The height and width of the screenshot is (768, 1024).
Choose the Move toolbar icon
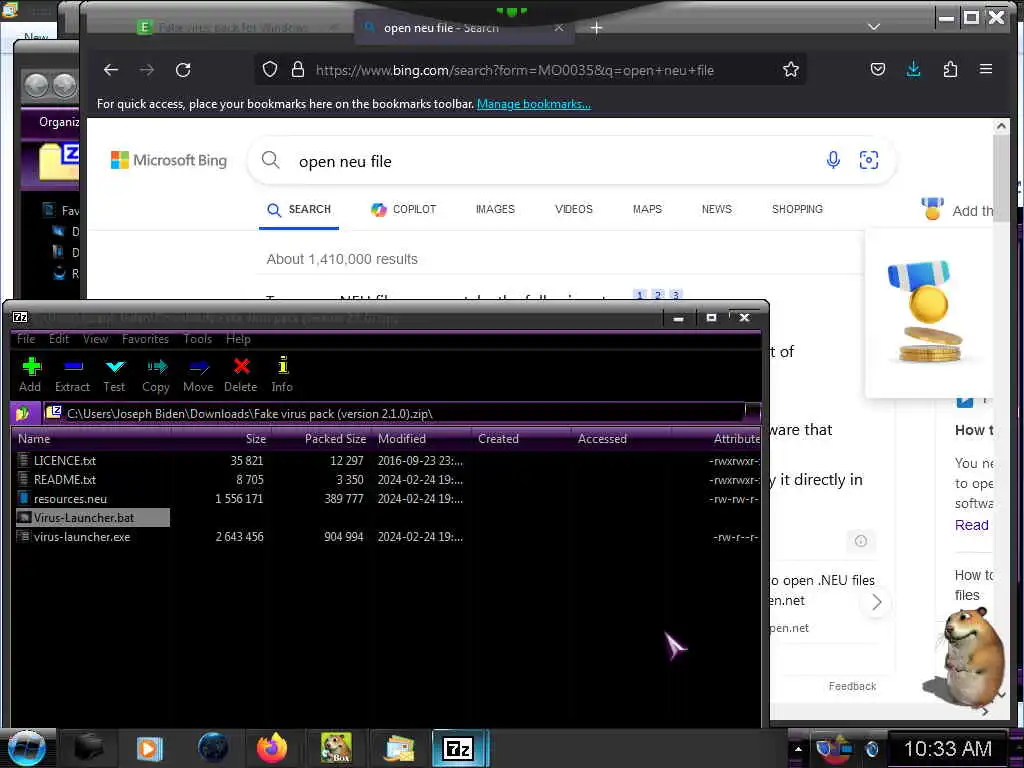click(198, 375)
